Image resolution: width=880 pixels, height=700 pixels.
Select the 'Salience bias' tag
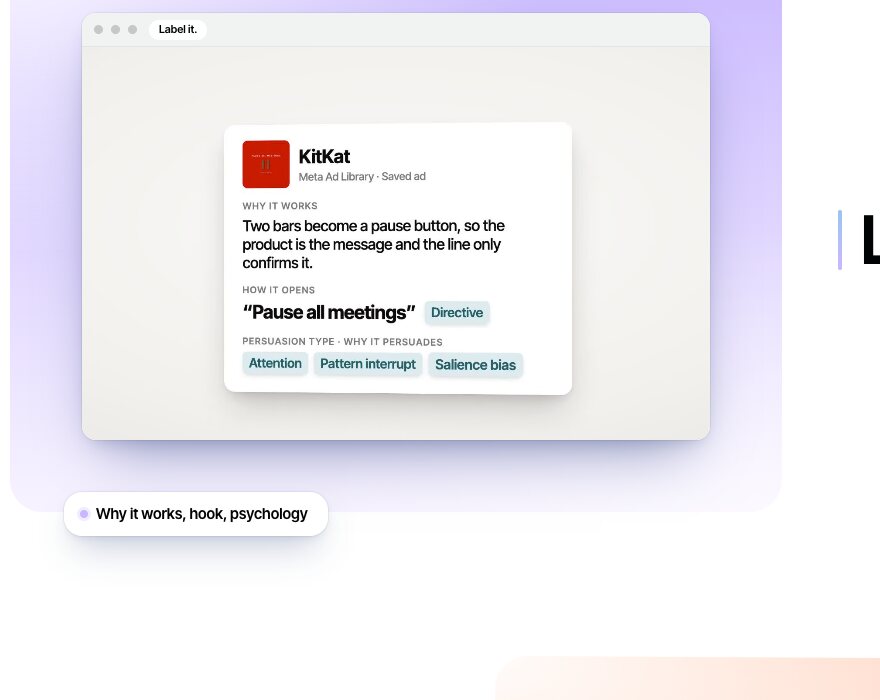(475, 365)
